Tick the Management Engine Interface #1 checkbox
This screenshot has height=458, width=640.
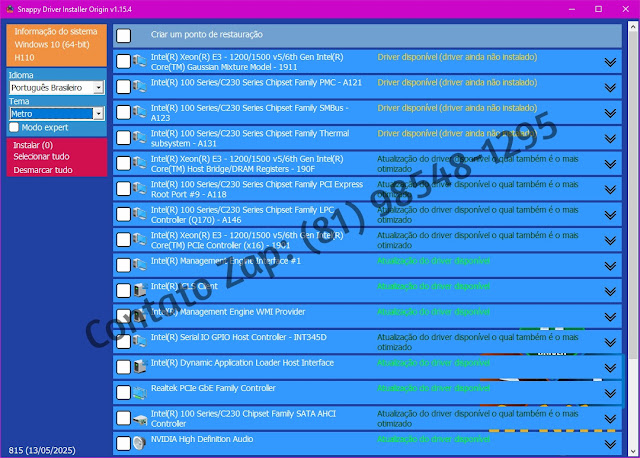click(124, 265)
